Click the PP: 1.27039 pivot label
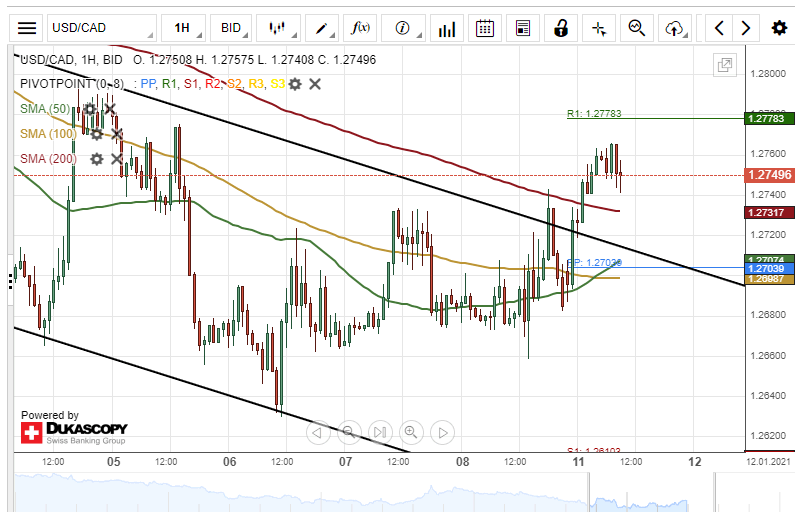 click(594, 263)
